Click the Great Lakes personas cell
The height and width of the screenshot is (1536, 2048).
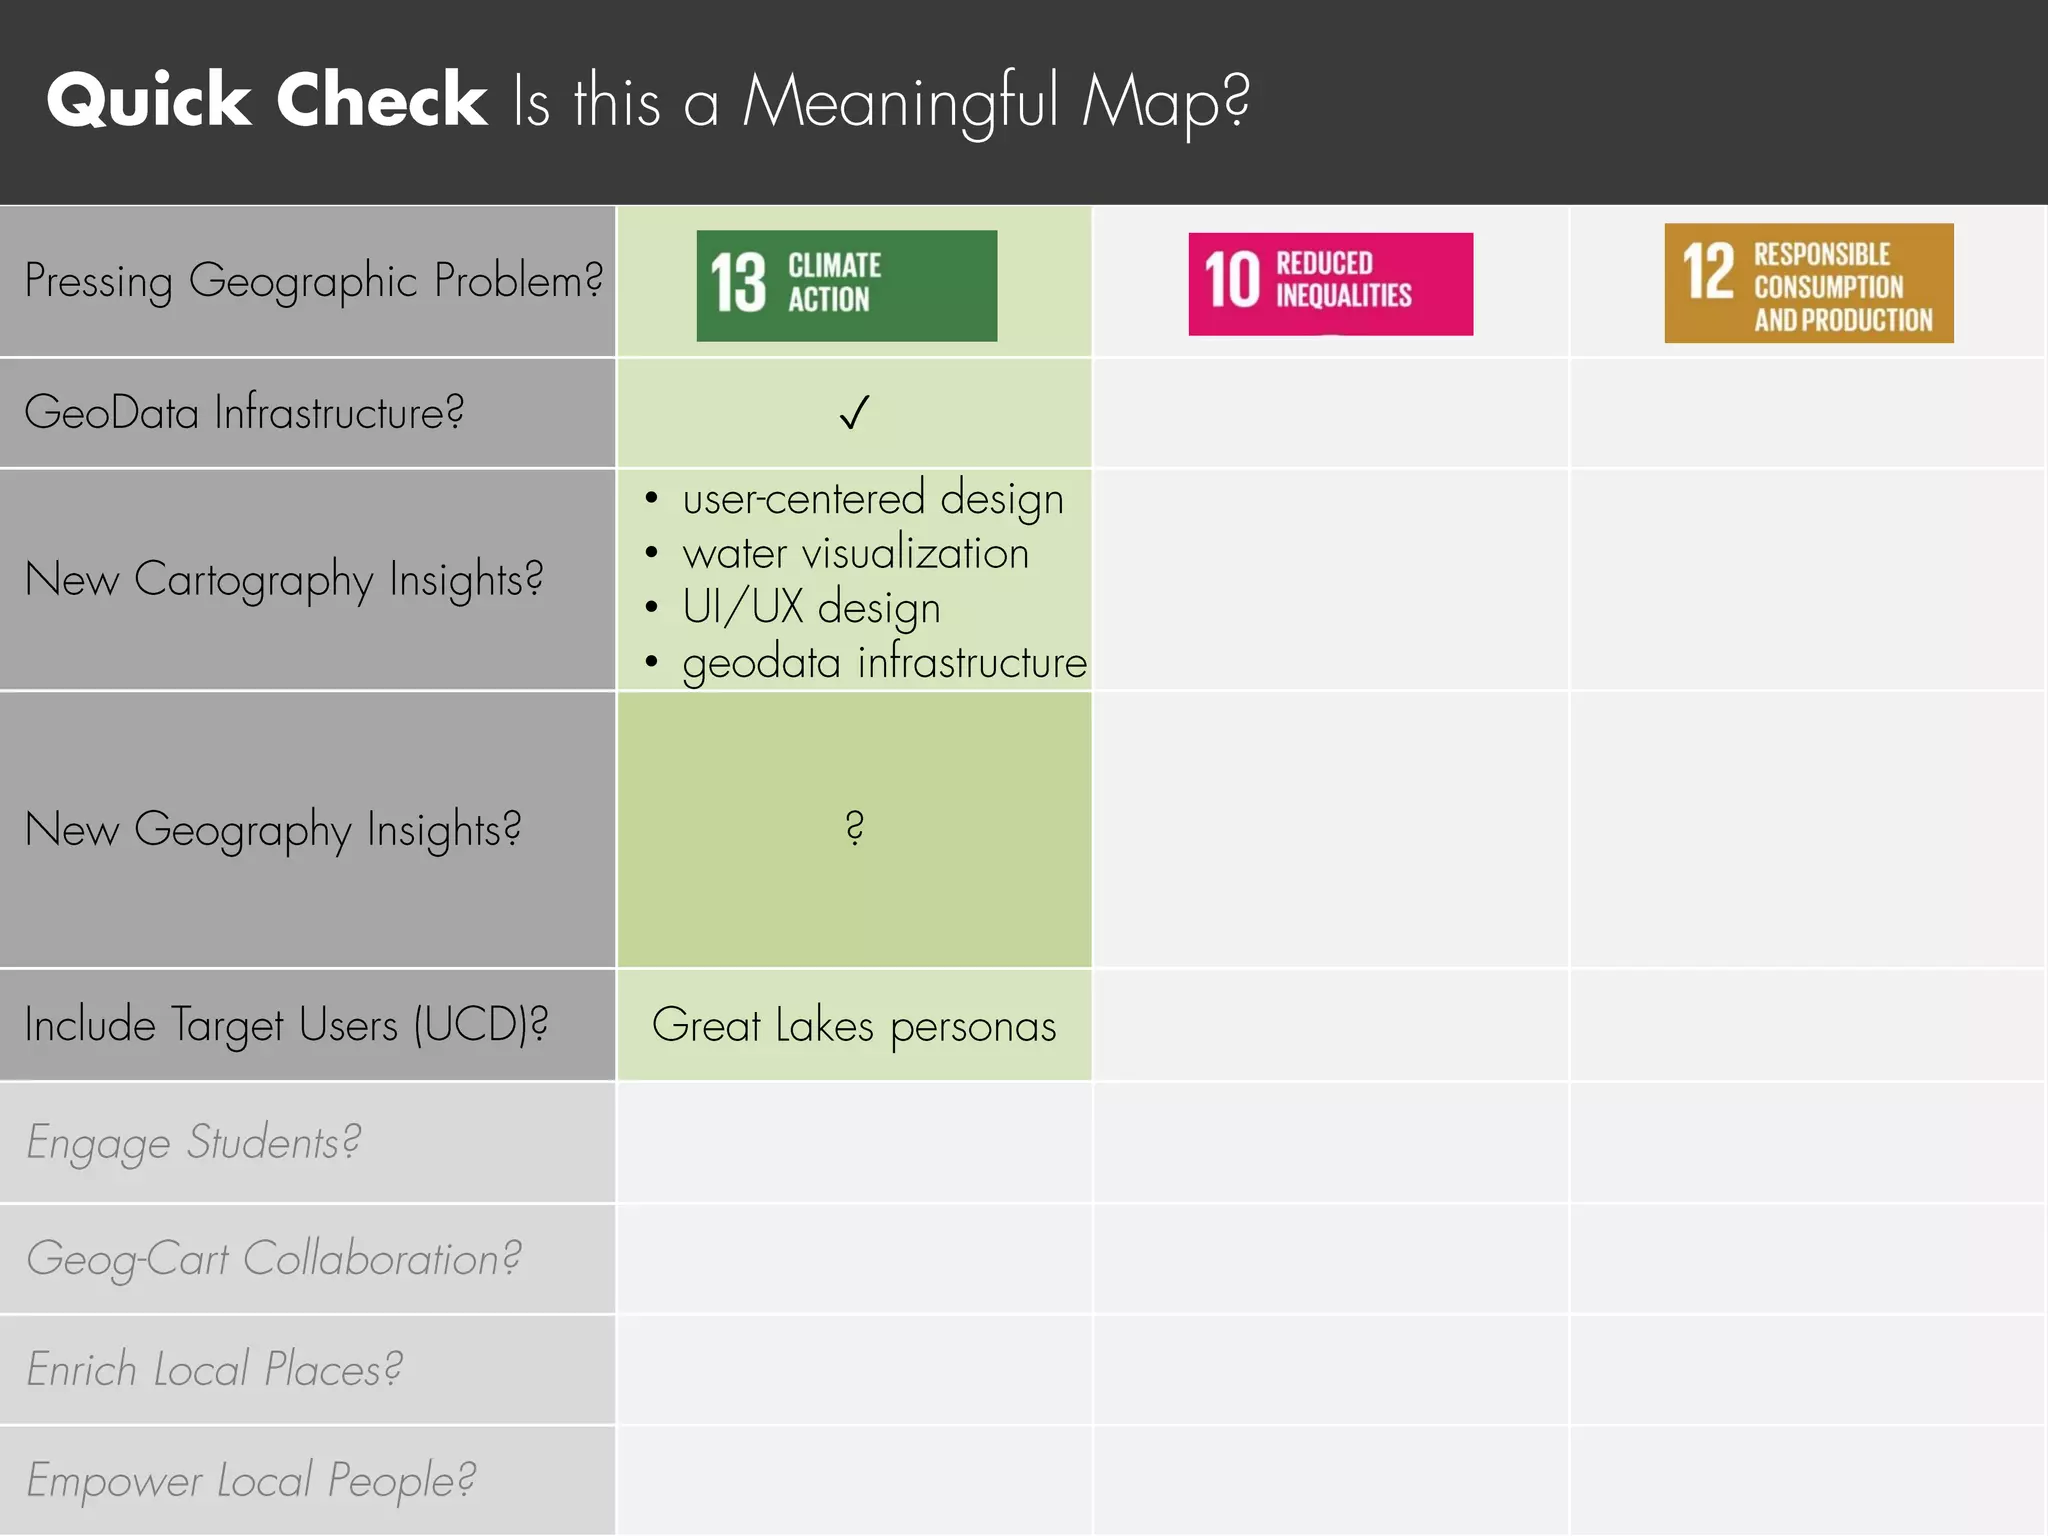pos(854,1026)
